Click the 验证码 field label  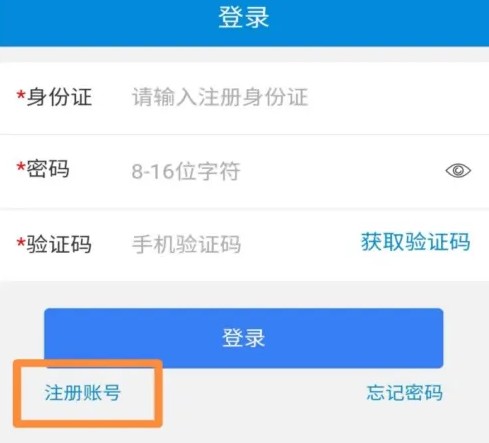tap(59, 244)
